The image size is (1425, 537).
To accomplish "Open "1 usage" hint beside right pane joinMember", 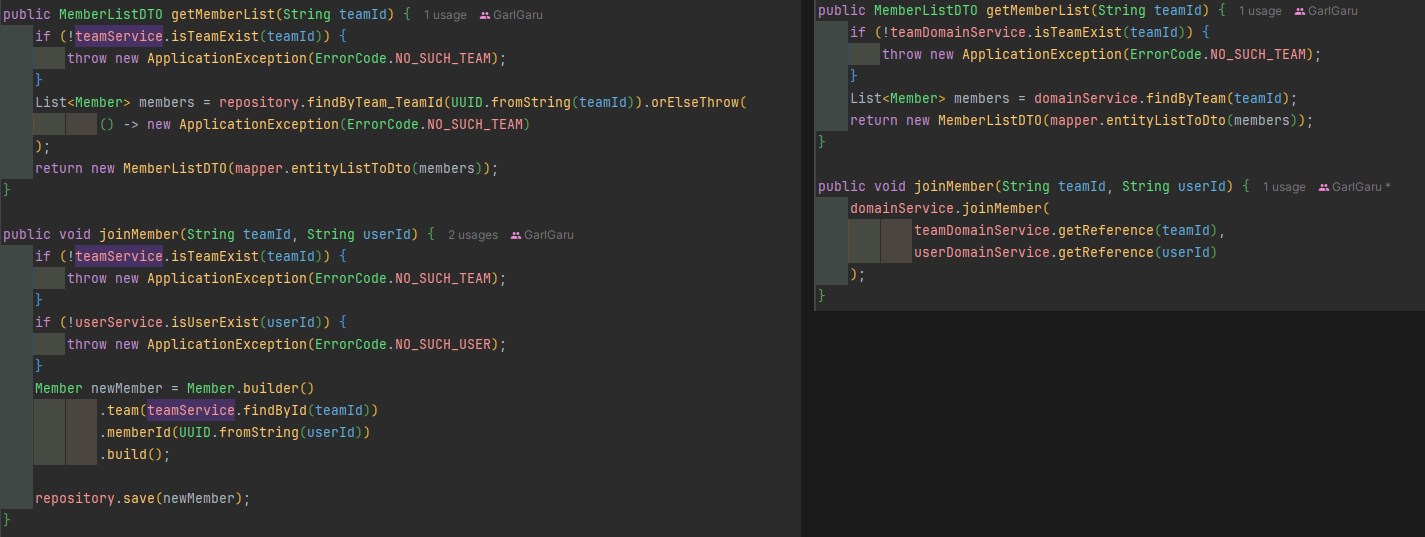I will [x=1283, y=187].
